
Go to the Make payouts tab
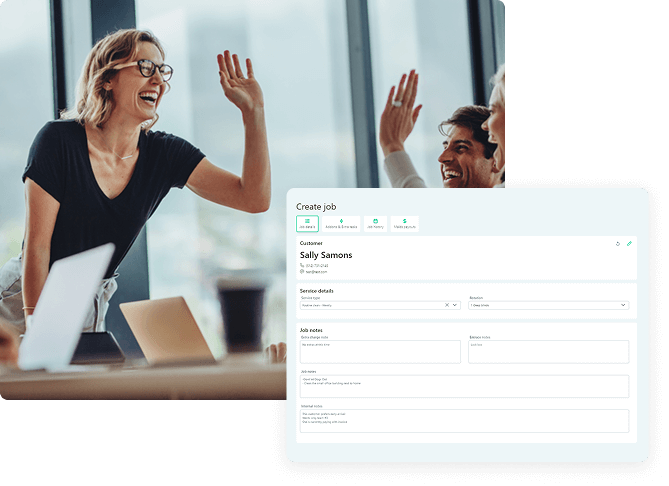(404, 224)
